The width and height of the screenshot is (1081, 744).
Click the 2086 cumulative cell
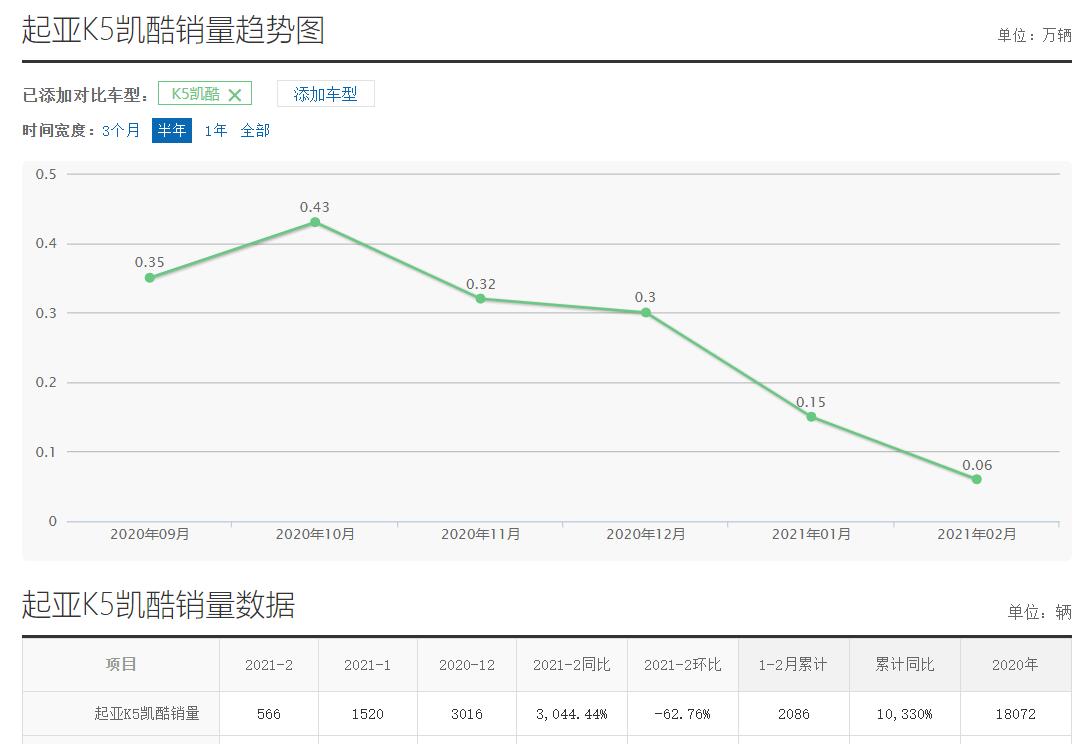pyautogui.click(x=794, y=714)
